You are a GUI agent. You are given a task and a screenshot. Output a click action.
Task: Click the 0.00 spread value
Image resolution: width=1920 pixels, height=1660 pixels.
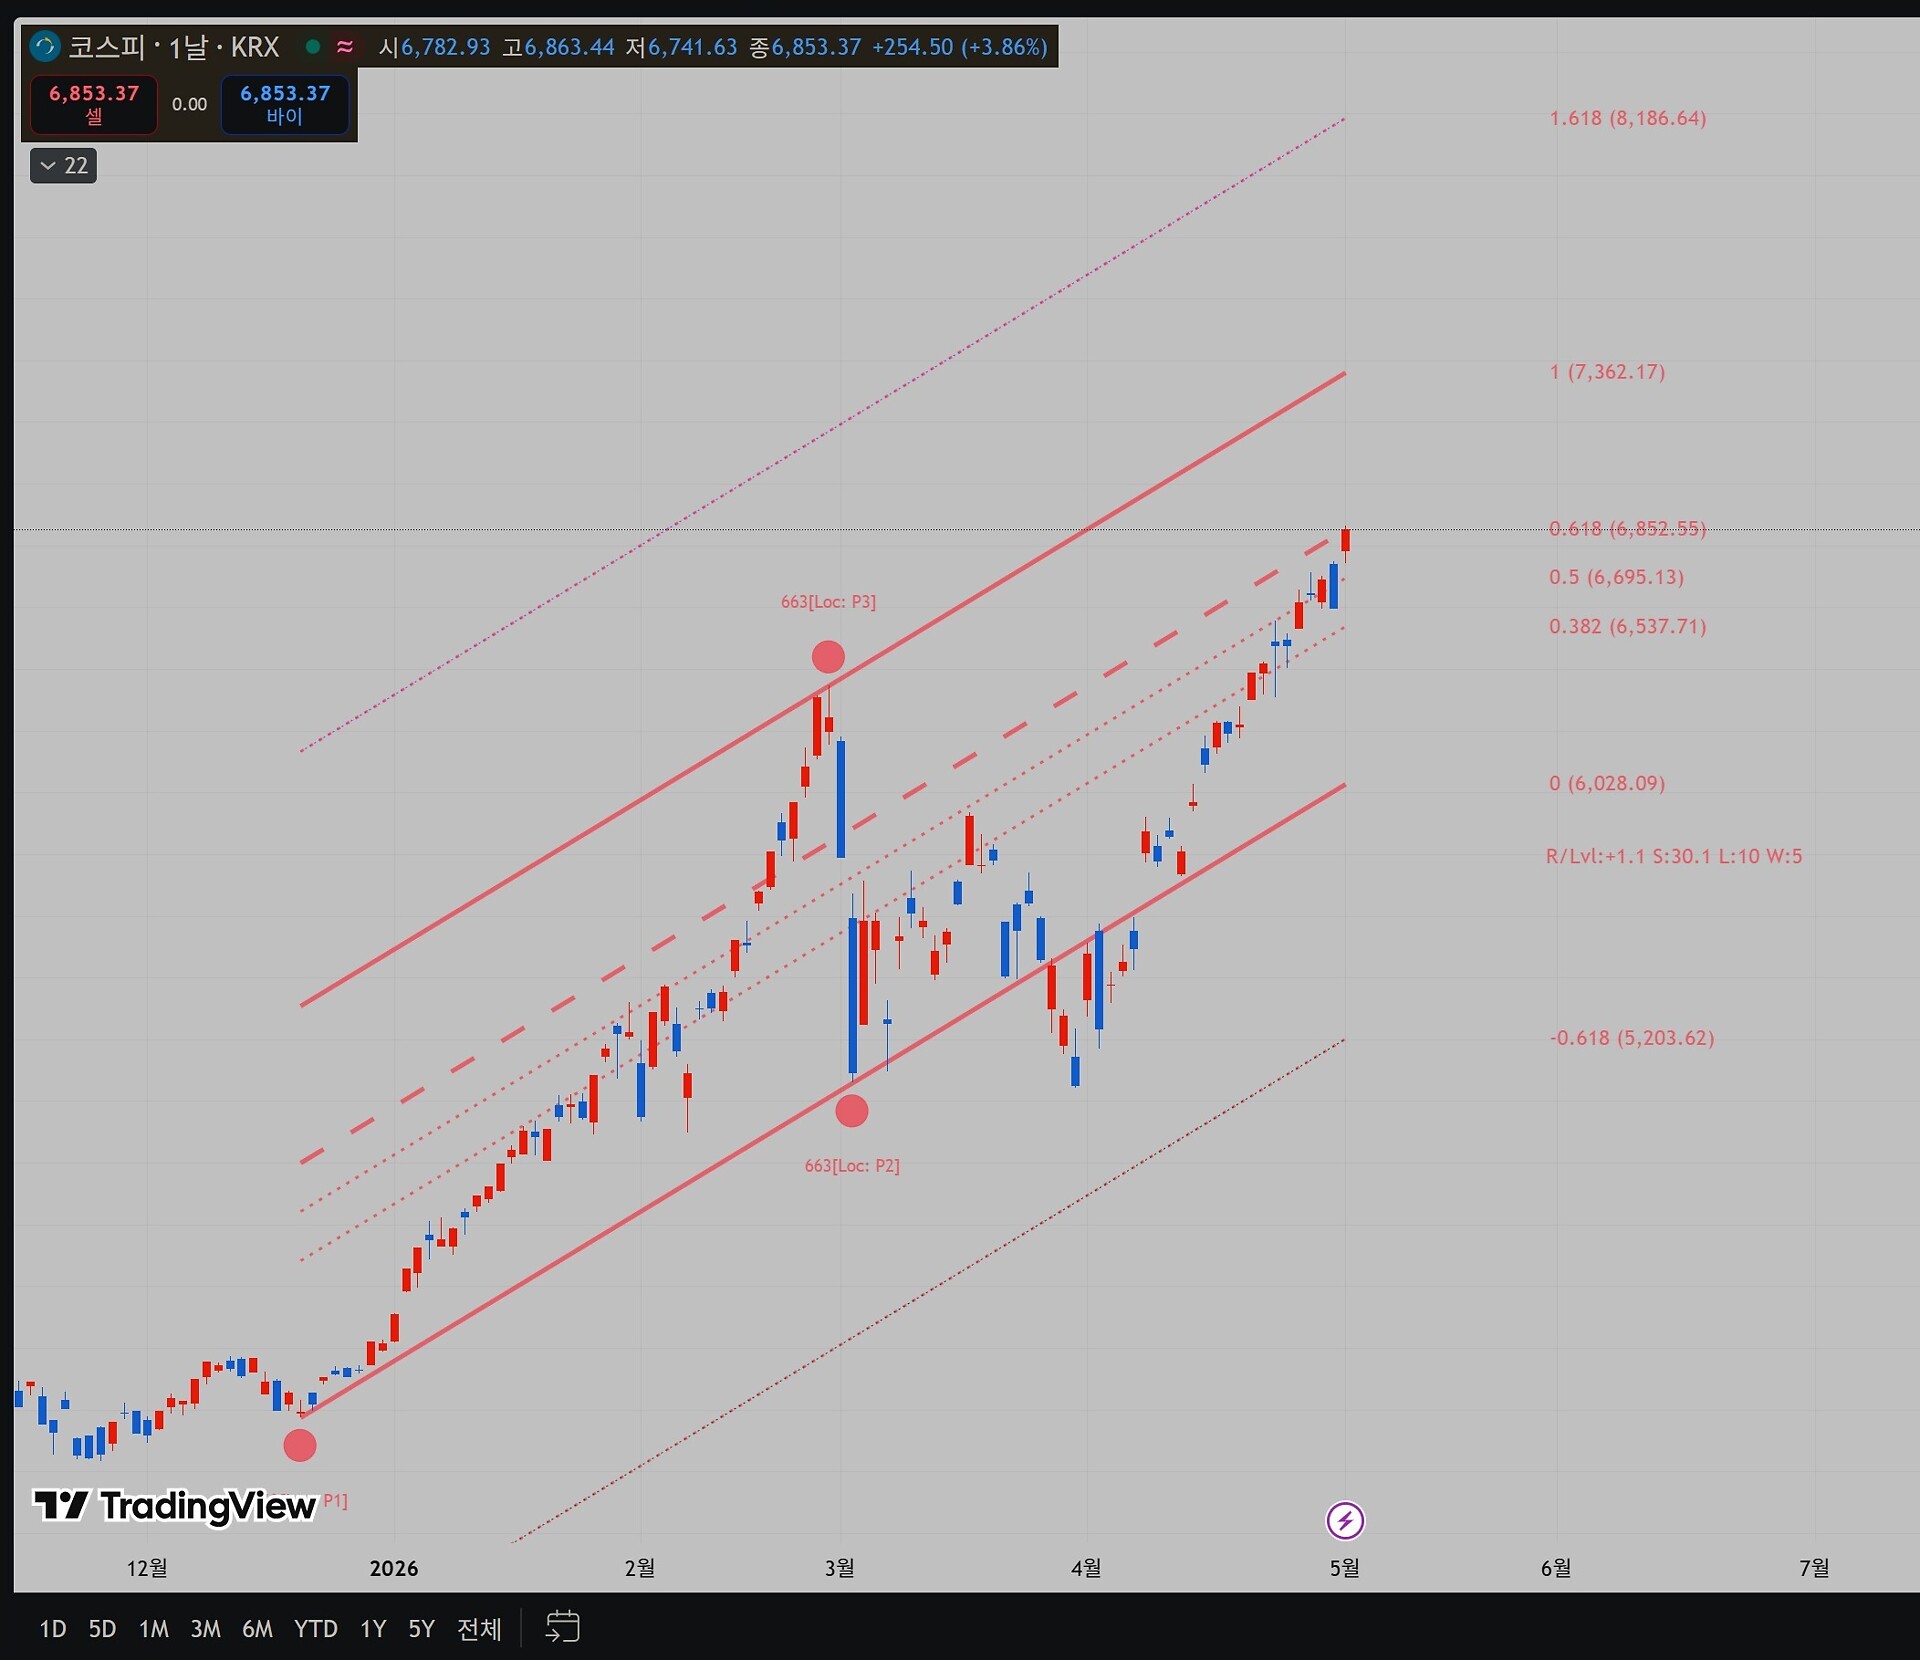[189, 104]
